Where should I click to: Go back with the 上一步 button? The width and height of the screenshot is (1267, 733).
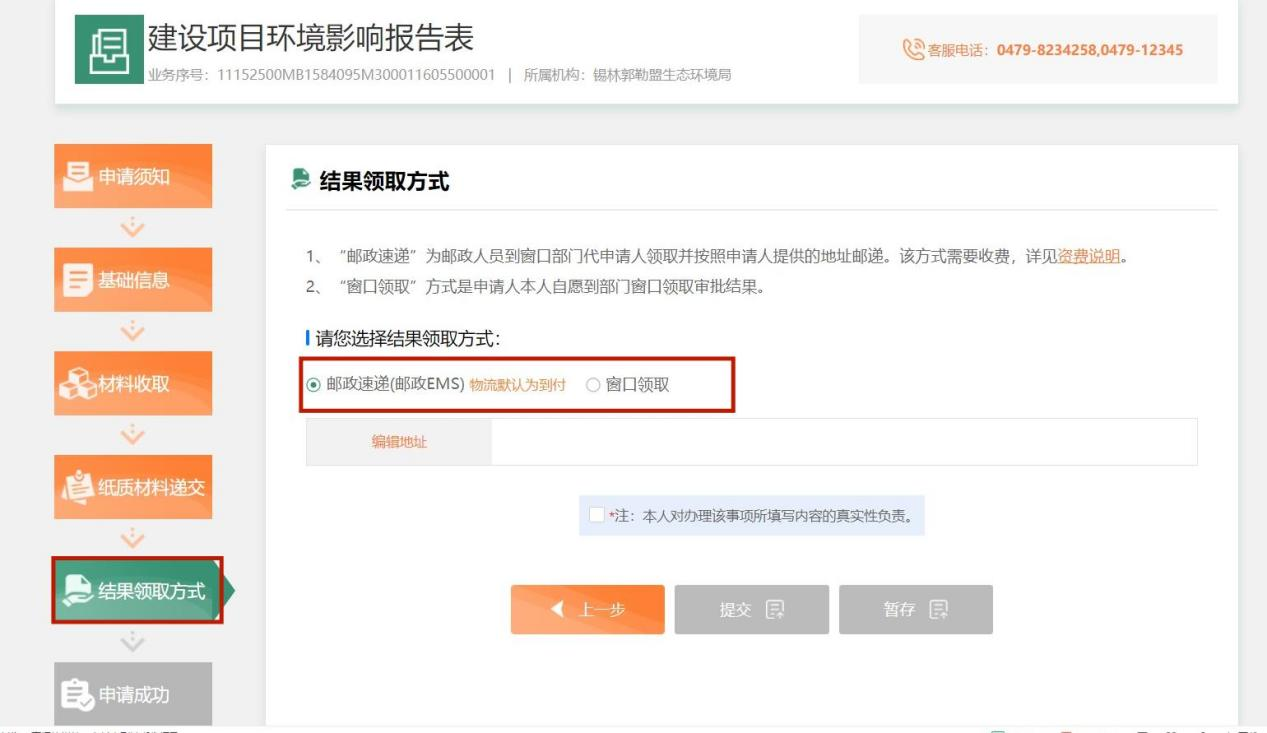click(x=587, y=610)
